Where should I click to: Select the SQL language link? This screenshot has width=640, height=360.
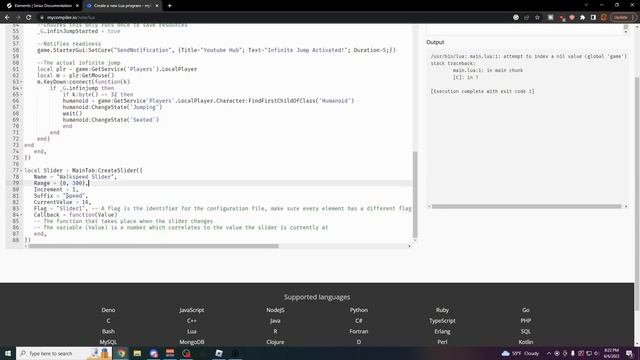coord(526,331)
